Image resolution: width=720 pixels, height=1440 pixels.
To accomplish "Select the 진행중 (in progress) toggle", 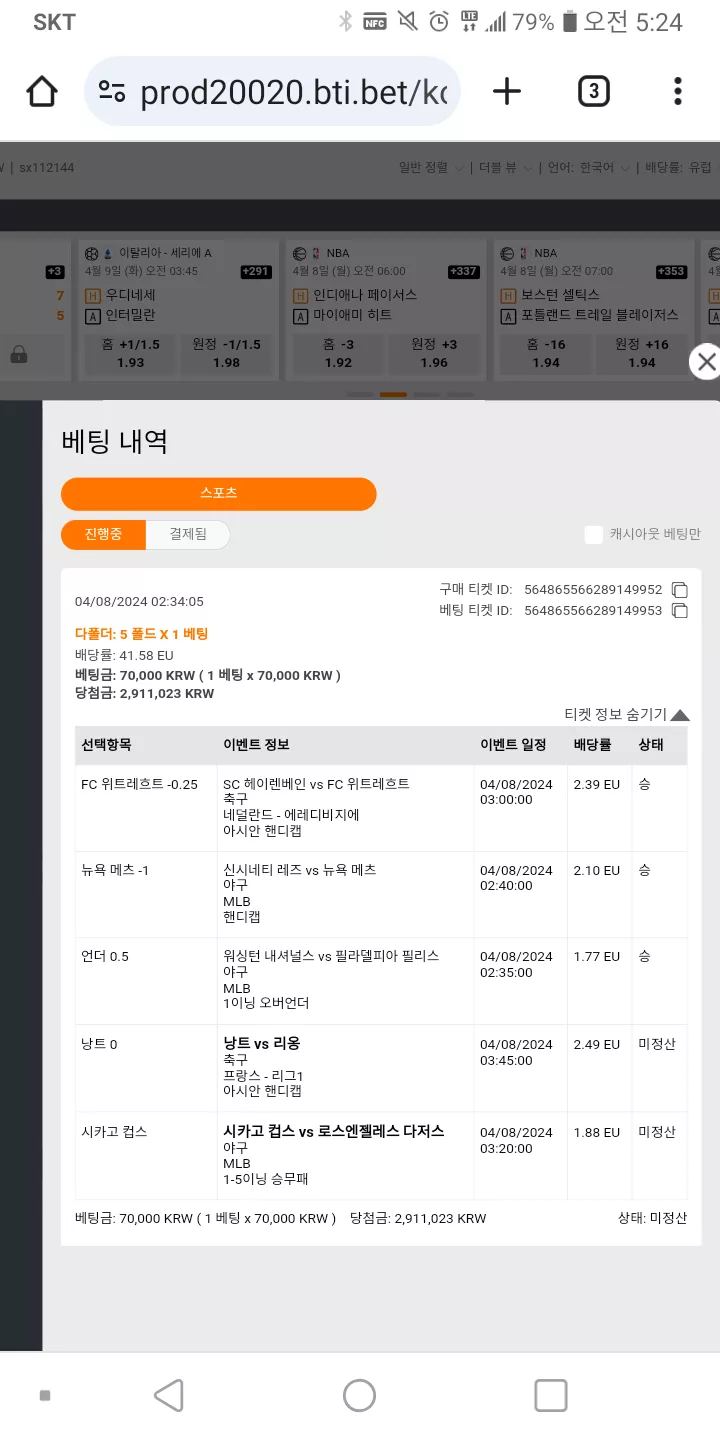I will (103, 534).
